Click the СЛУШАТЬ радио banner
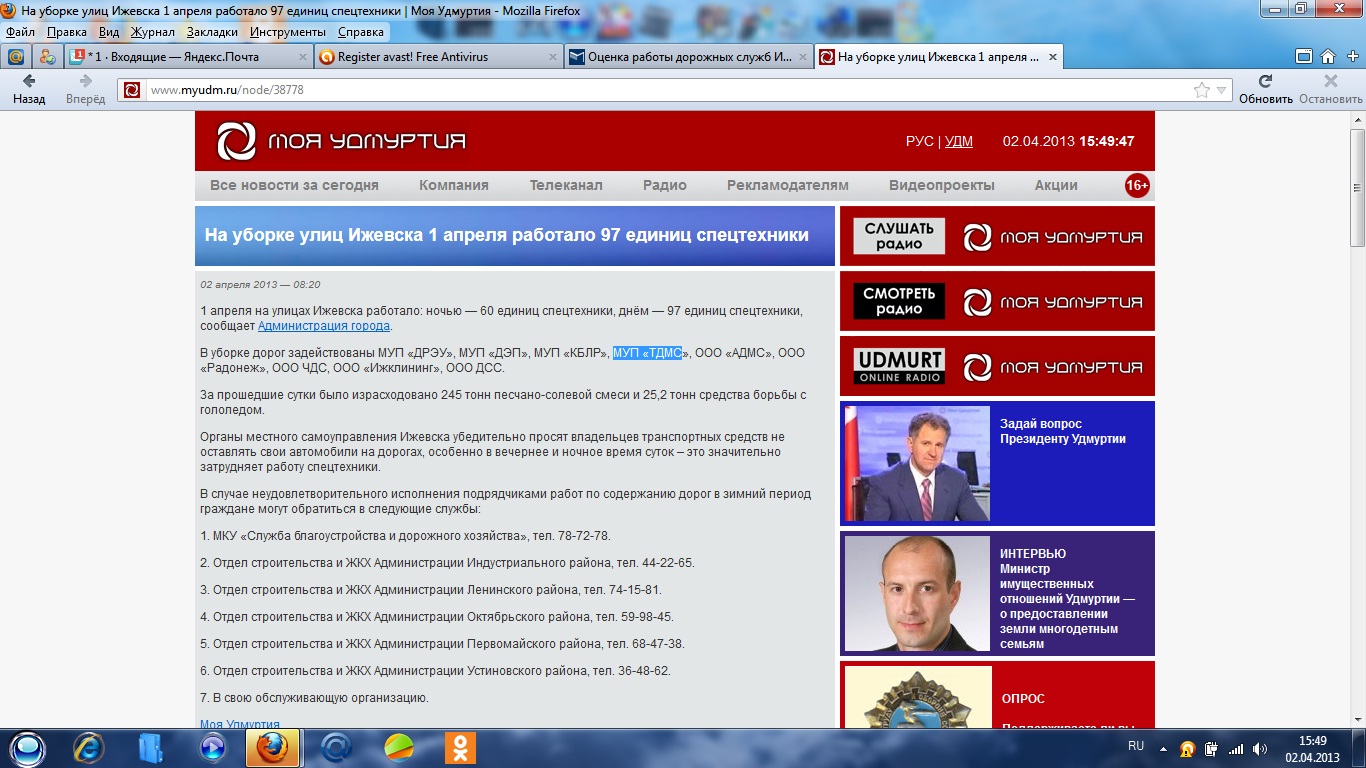 (997, 236)
